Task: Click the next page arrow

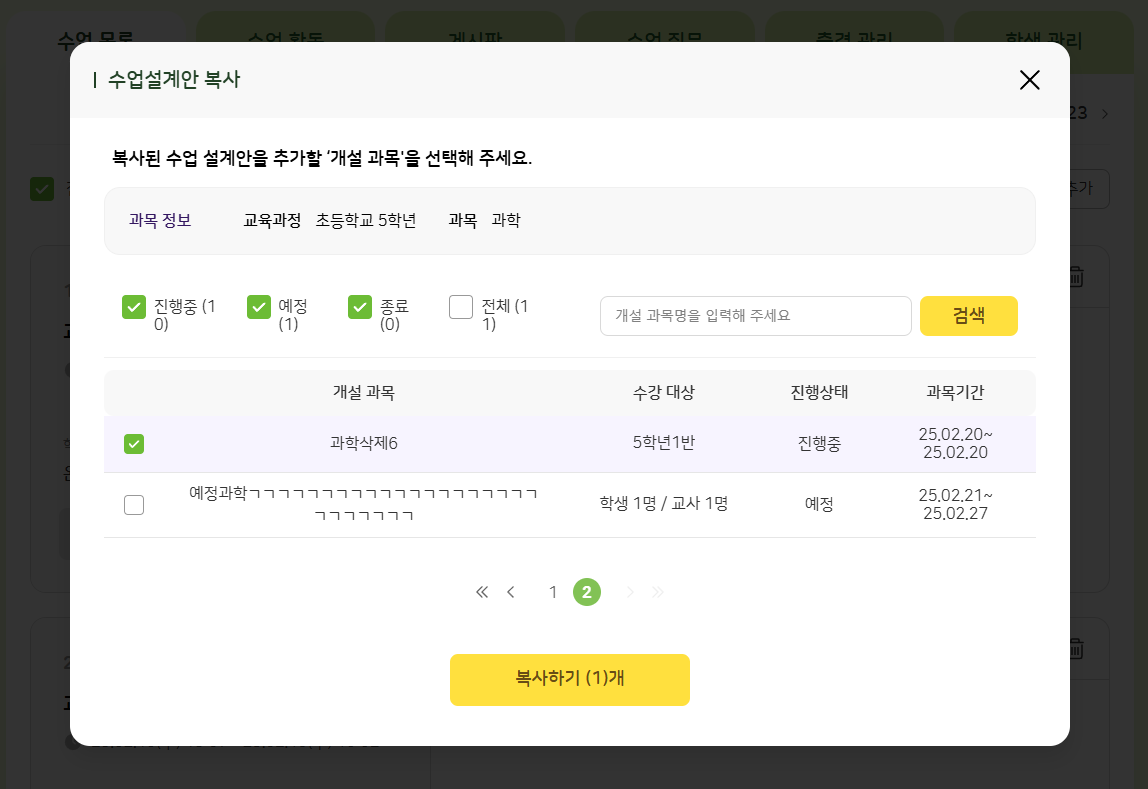Action: (x=630, y=592)
